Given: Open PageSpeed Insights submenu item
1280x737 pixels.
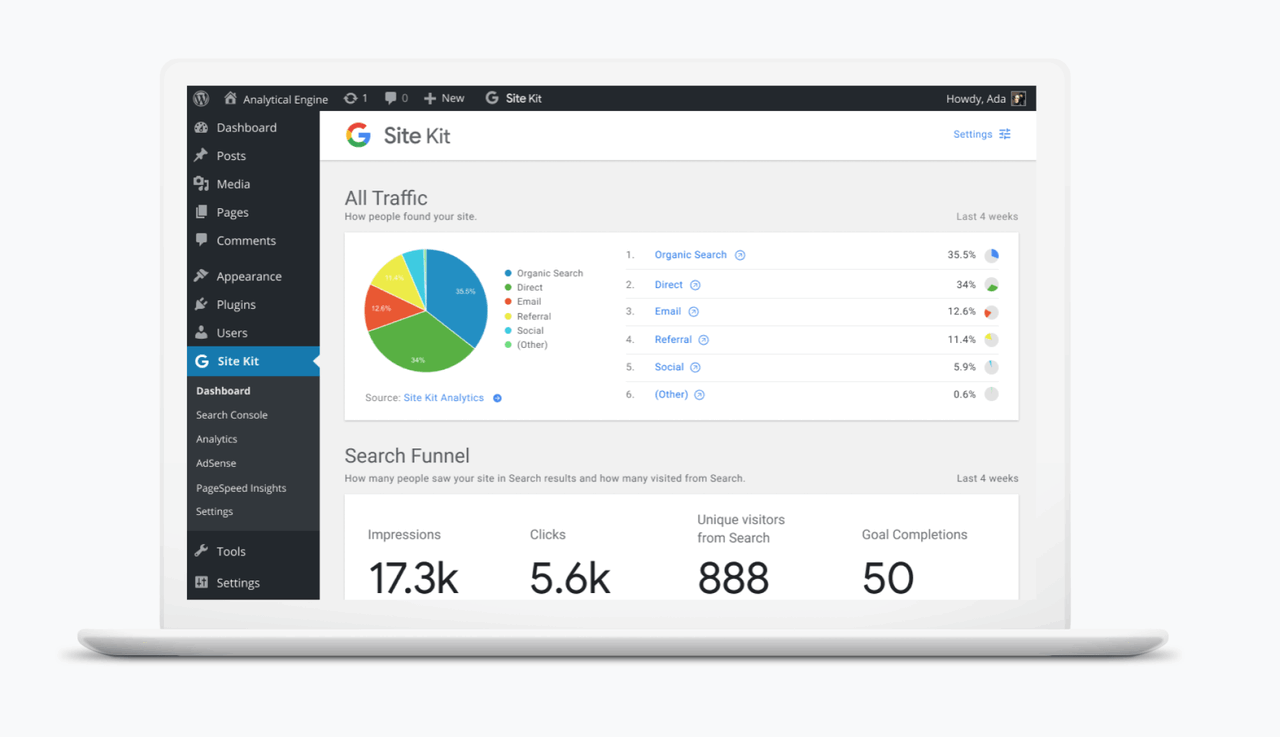Looking at the screenshot, I should click(241, 488).
